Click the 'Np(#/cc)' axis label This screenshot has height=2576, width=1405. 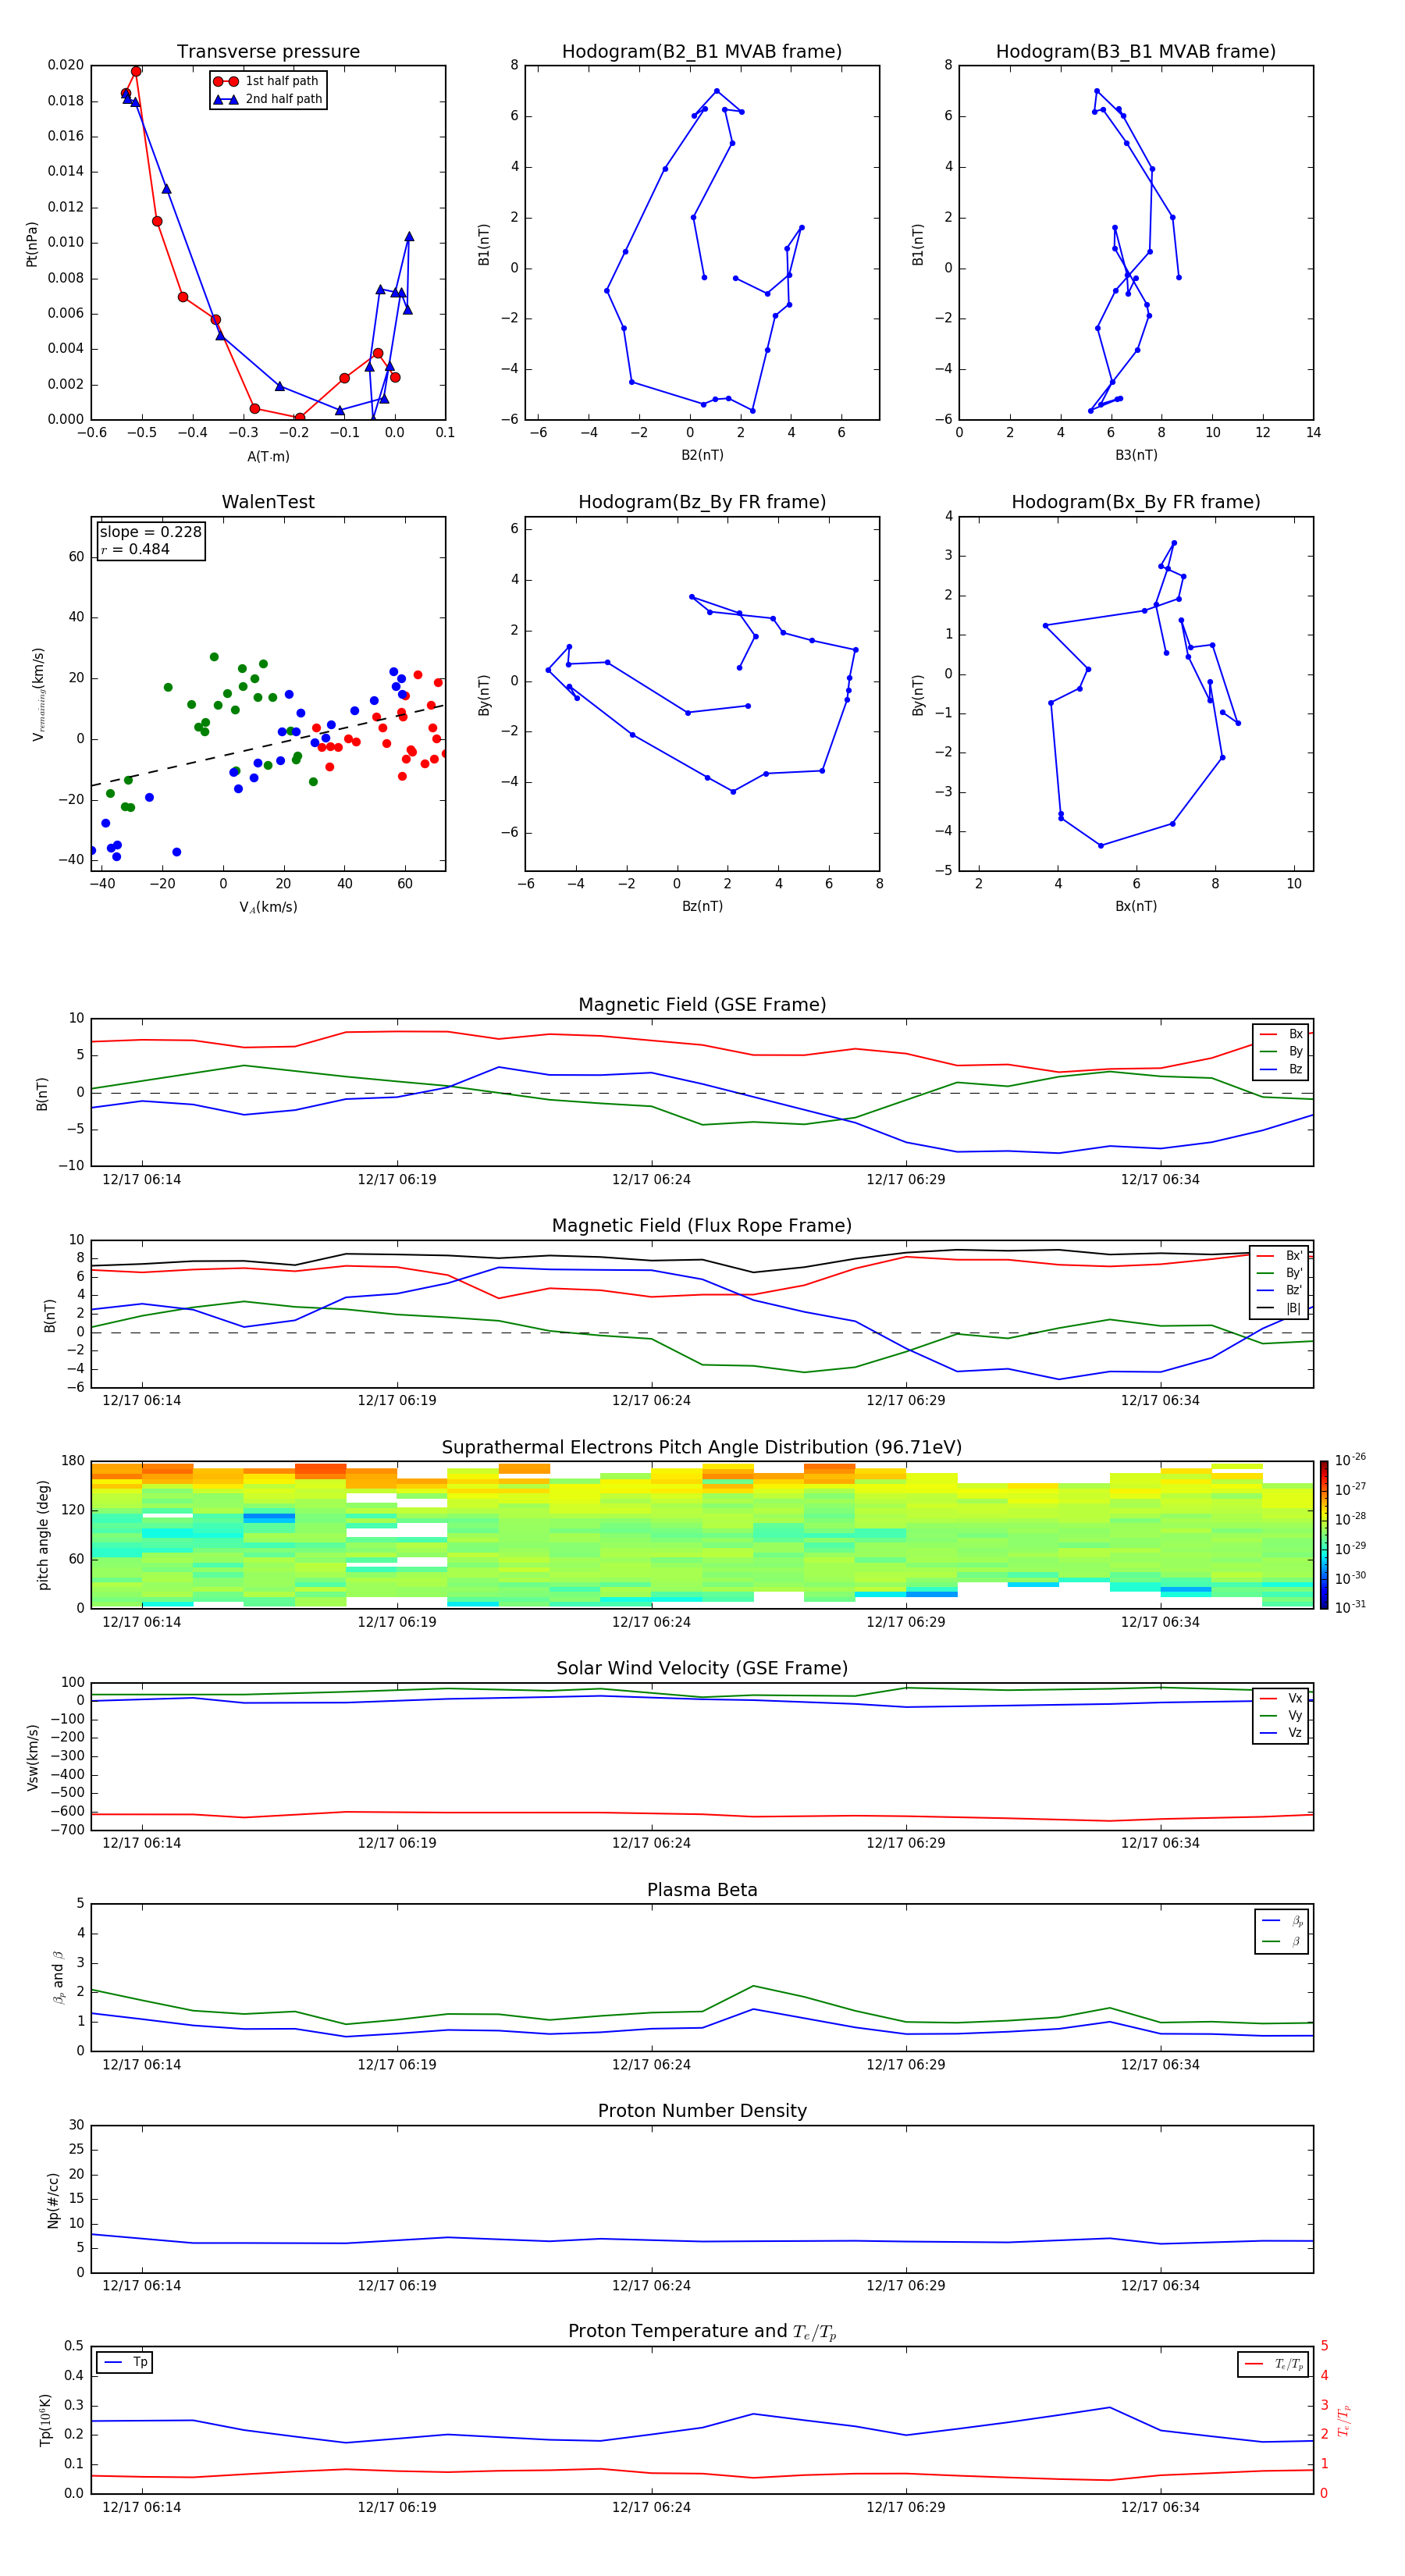coord(53,2200)
